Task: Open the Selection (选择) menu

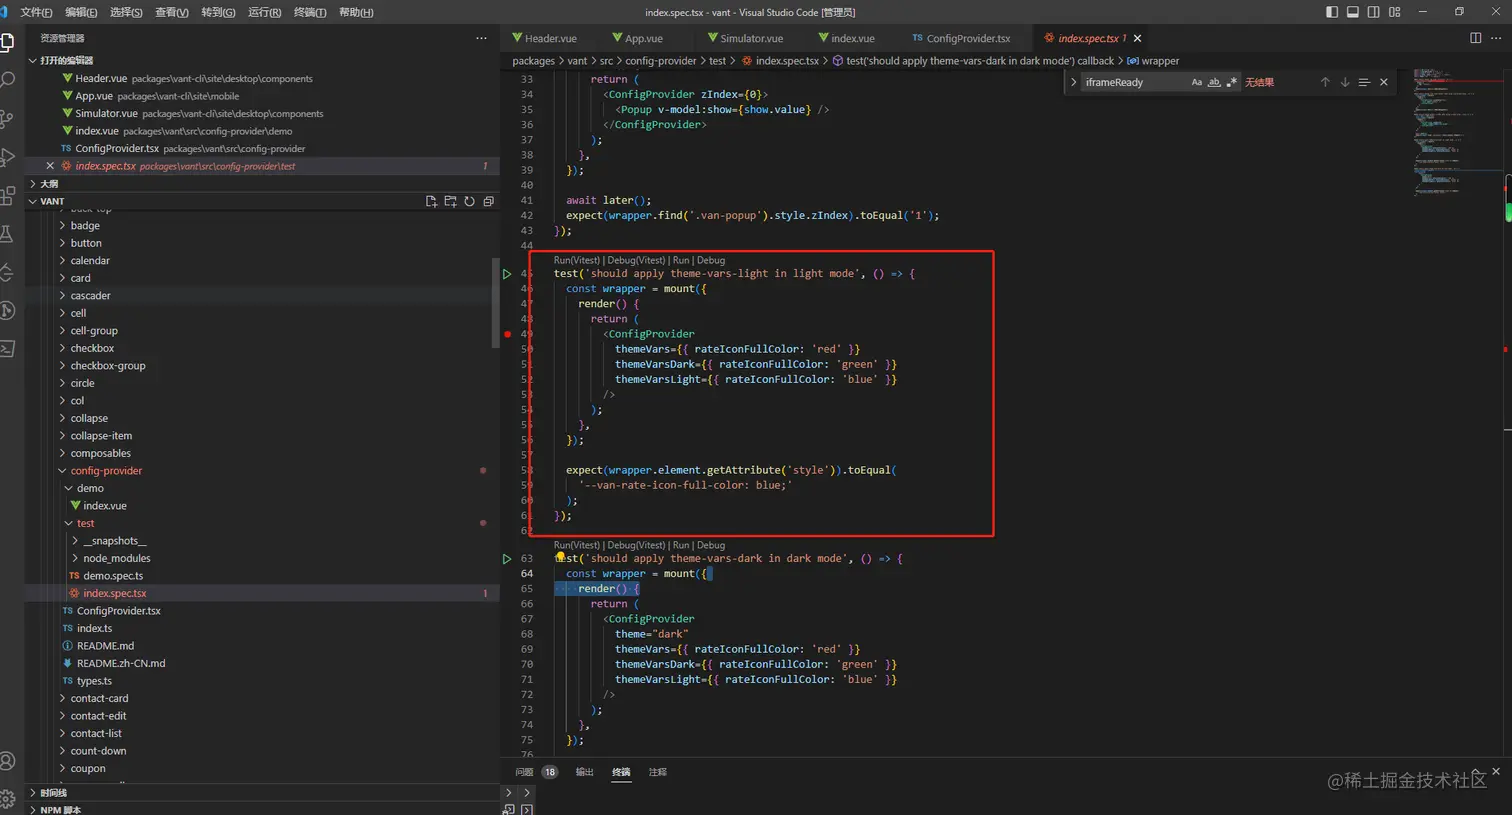Action: [126, 12]
